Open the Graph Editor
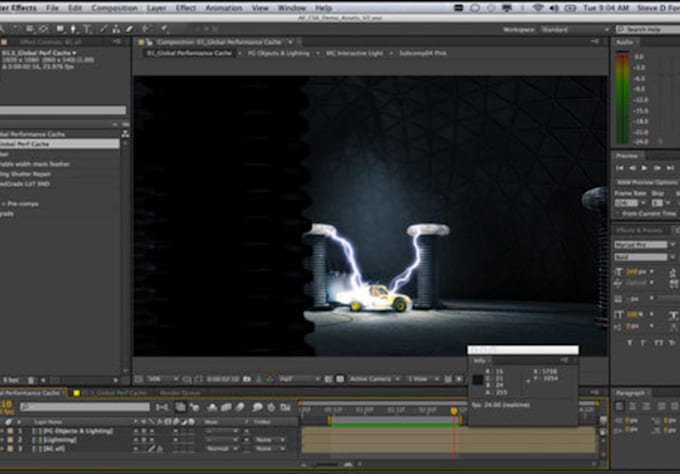The width and height of the screenshot is (680, 474). 285,407
